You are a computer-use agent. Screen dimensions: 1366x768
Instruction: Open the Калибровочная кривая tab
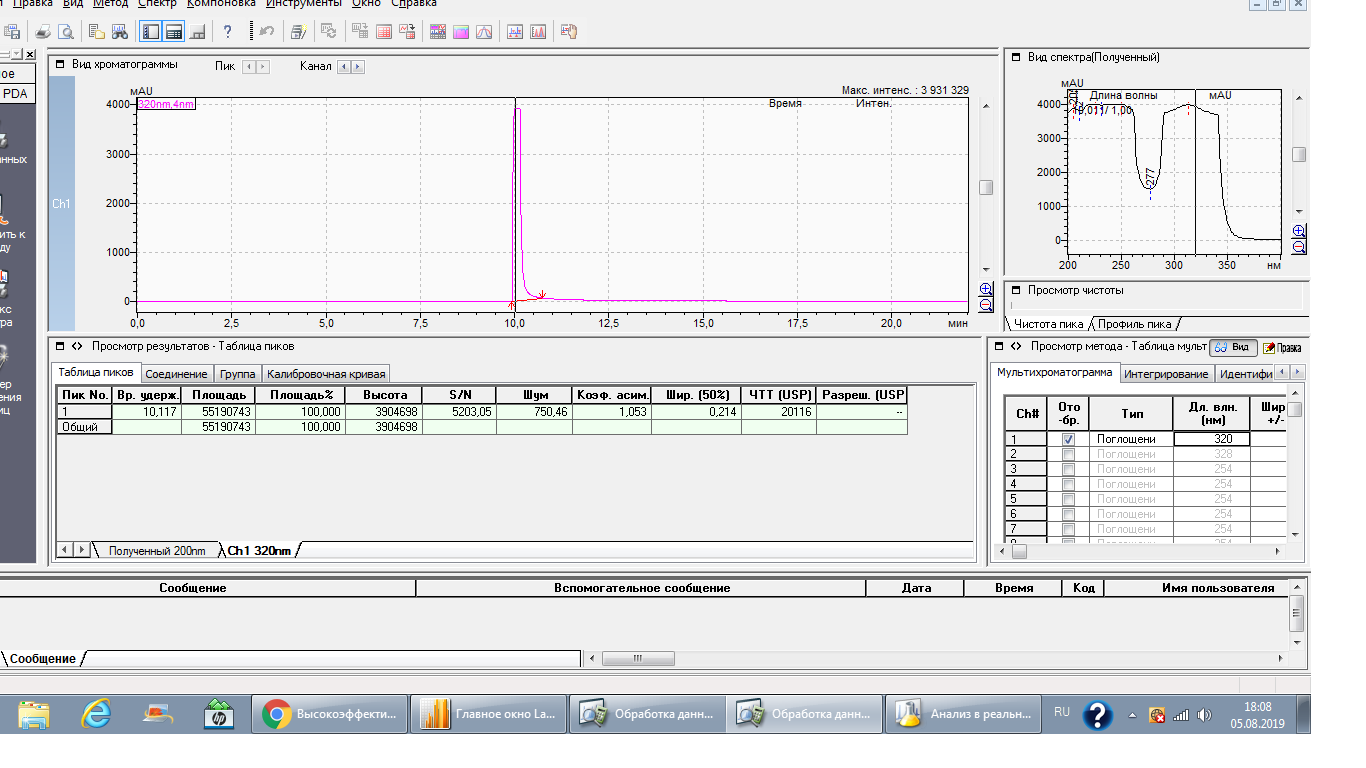pyautogui.click(x=325, y=374)
